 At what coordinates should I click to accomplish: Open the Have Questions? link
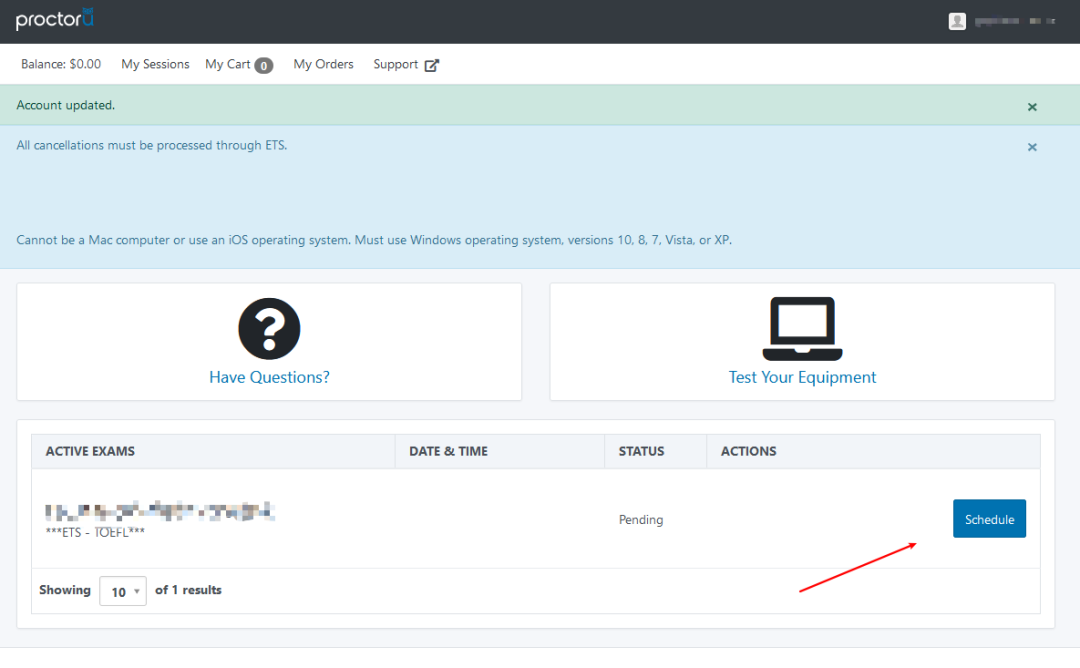[269, 377]
